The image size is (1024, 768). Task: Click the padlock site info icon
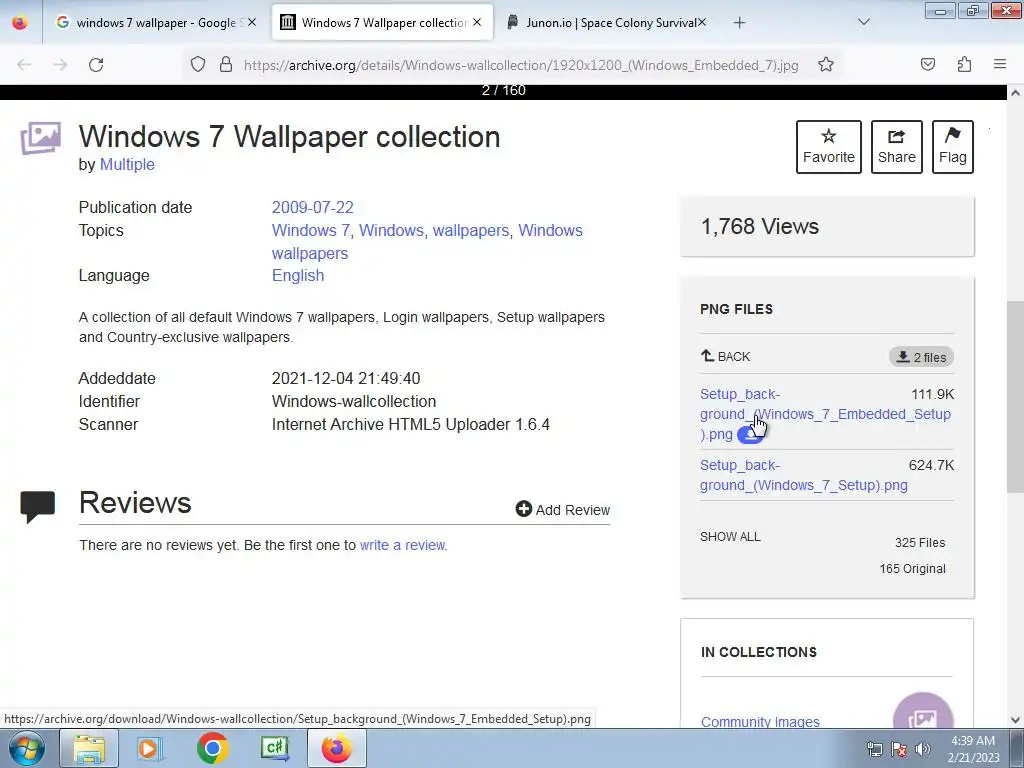pos(226,65)
